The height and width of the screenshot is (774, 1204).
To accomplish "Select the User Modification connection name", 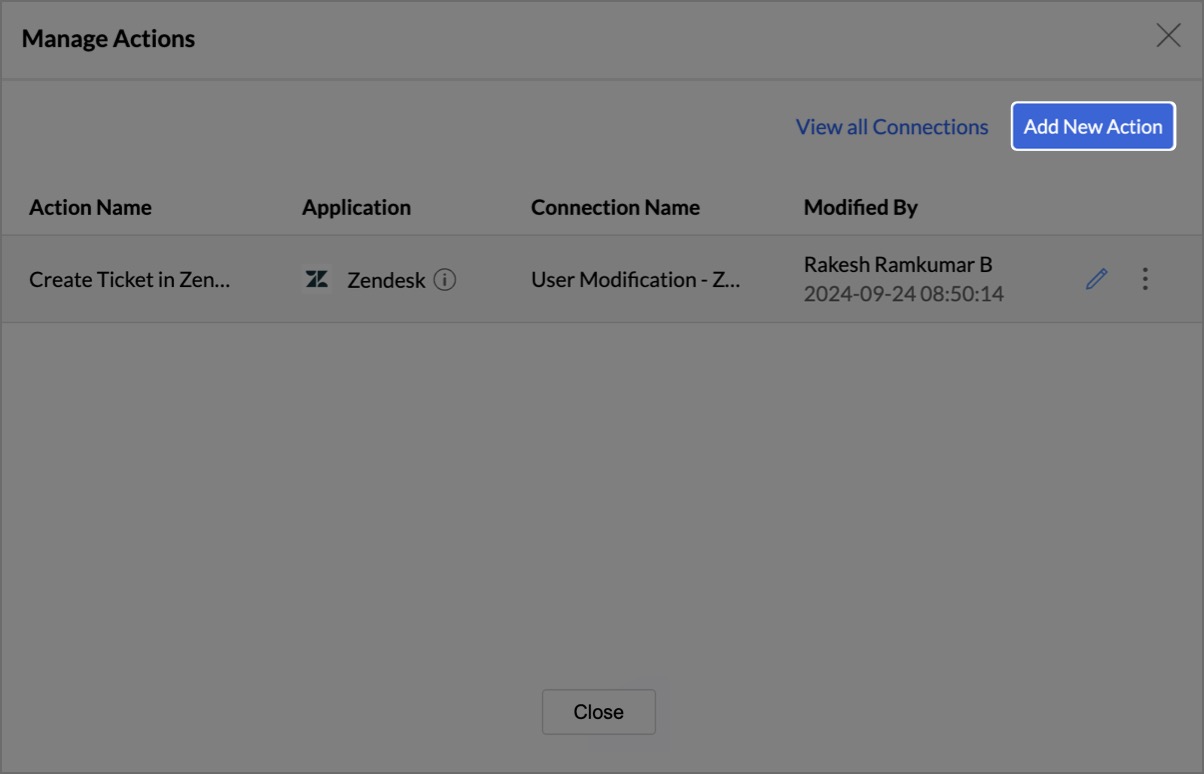I will [636, 280].
